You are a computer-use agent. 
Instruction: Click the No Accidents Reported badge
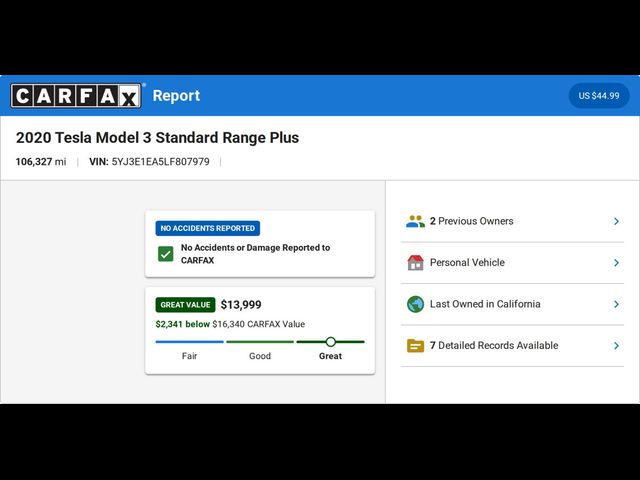click(x=208, y=228)
